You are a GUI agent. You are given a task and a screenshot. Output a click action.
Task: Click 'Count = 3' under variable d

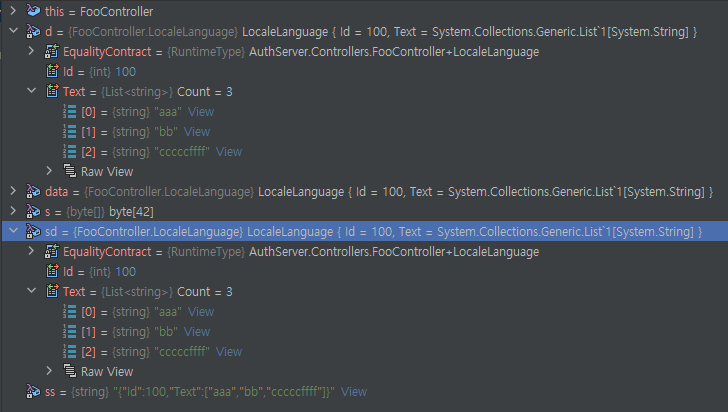205,92
